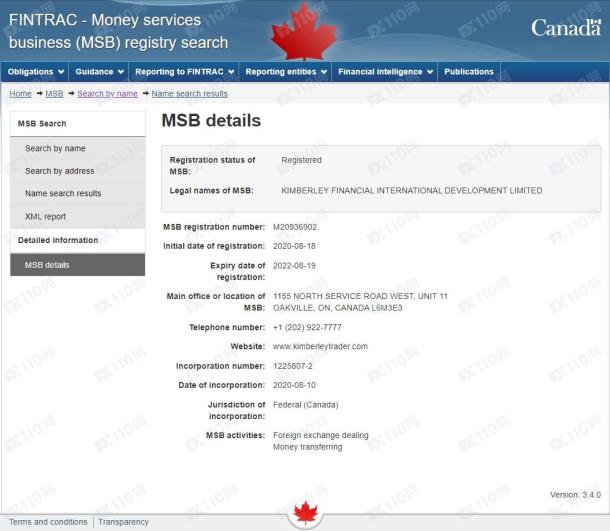Select Name search results in sidebar
610x531 pixels.
(x=77, y=193)
